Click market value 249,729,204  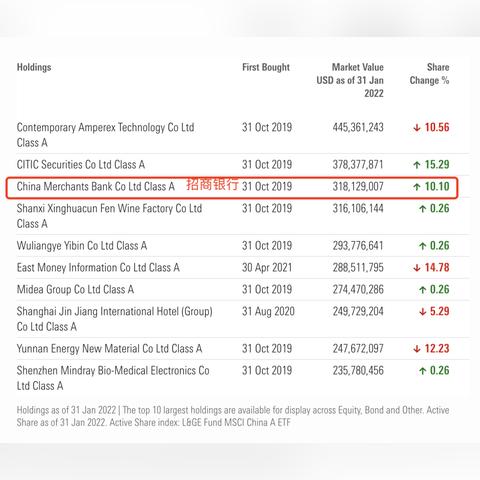pyautogui.click(x=358, y=312)
